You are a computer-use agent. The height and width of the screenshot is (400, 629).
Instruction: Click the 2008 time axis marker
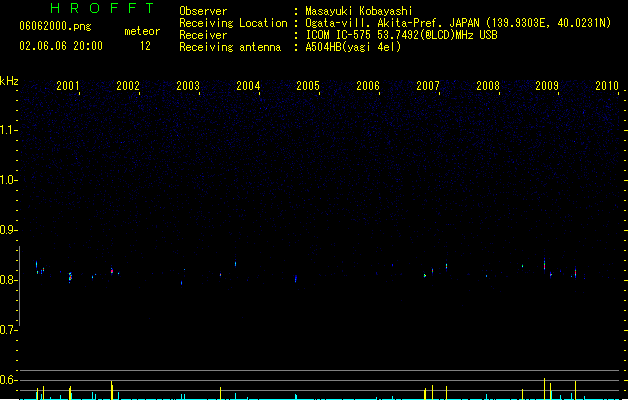pyautogui.click(x=488, y=85)
